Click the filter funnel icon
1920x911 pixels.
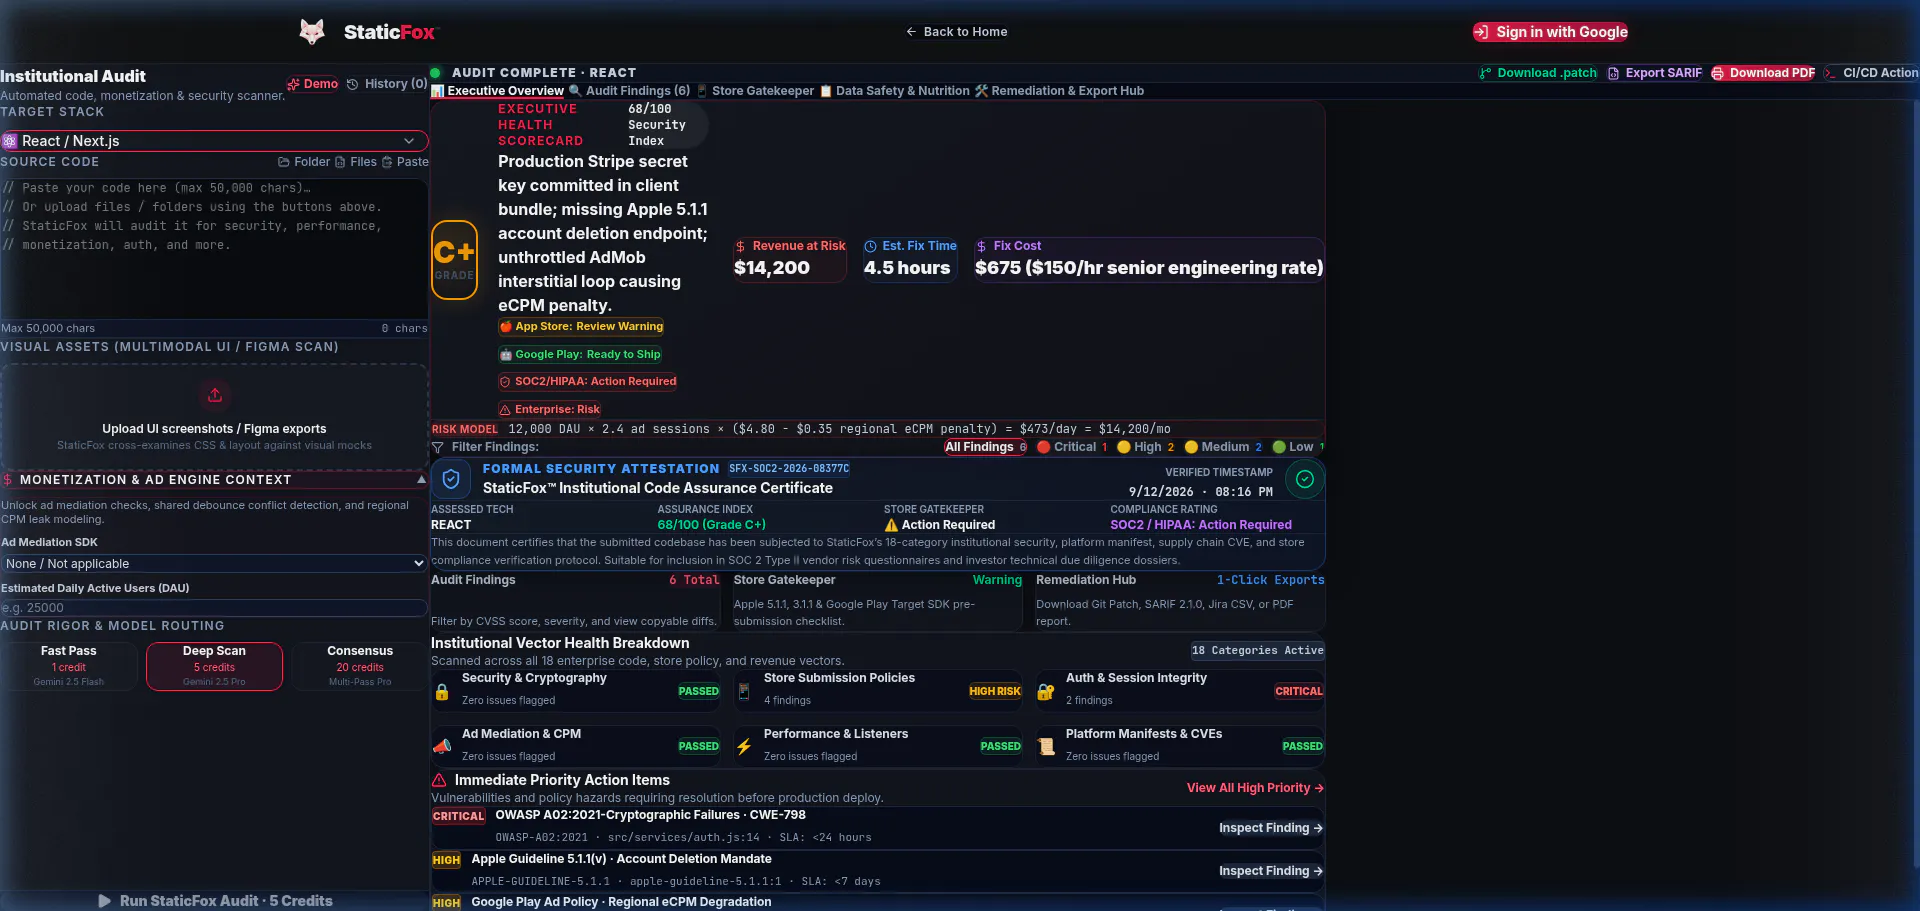pyautogui.click(x=437, y=447)
